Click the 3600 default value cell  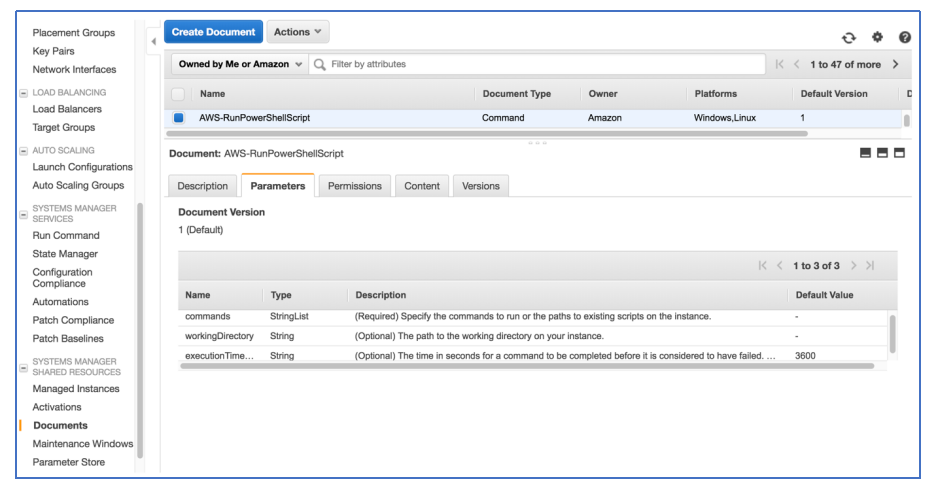pyautogui.click(x=805, y=356)
